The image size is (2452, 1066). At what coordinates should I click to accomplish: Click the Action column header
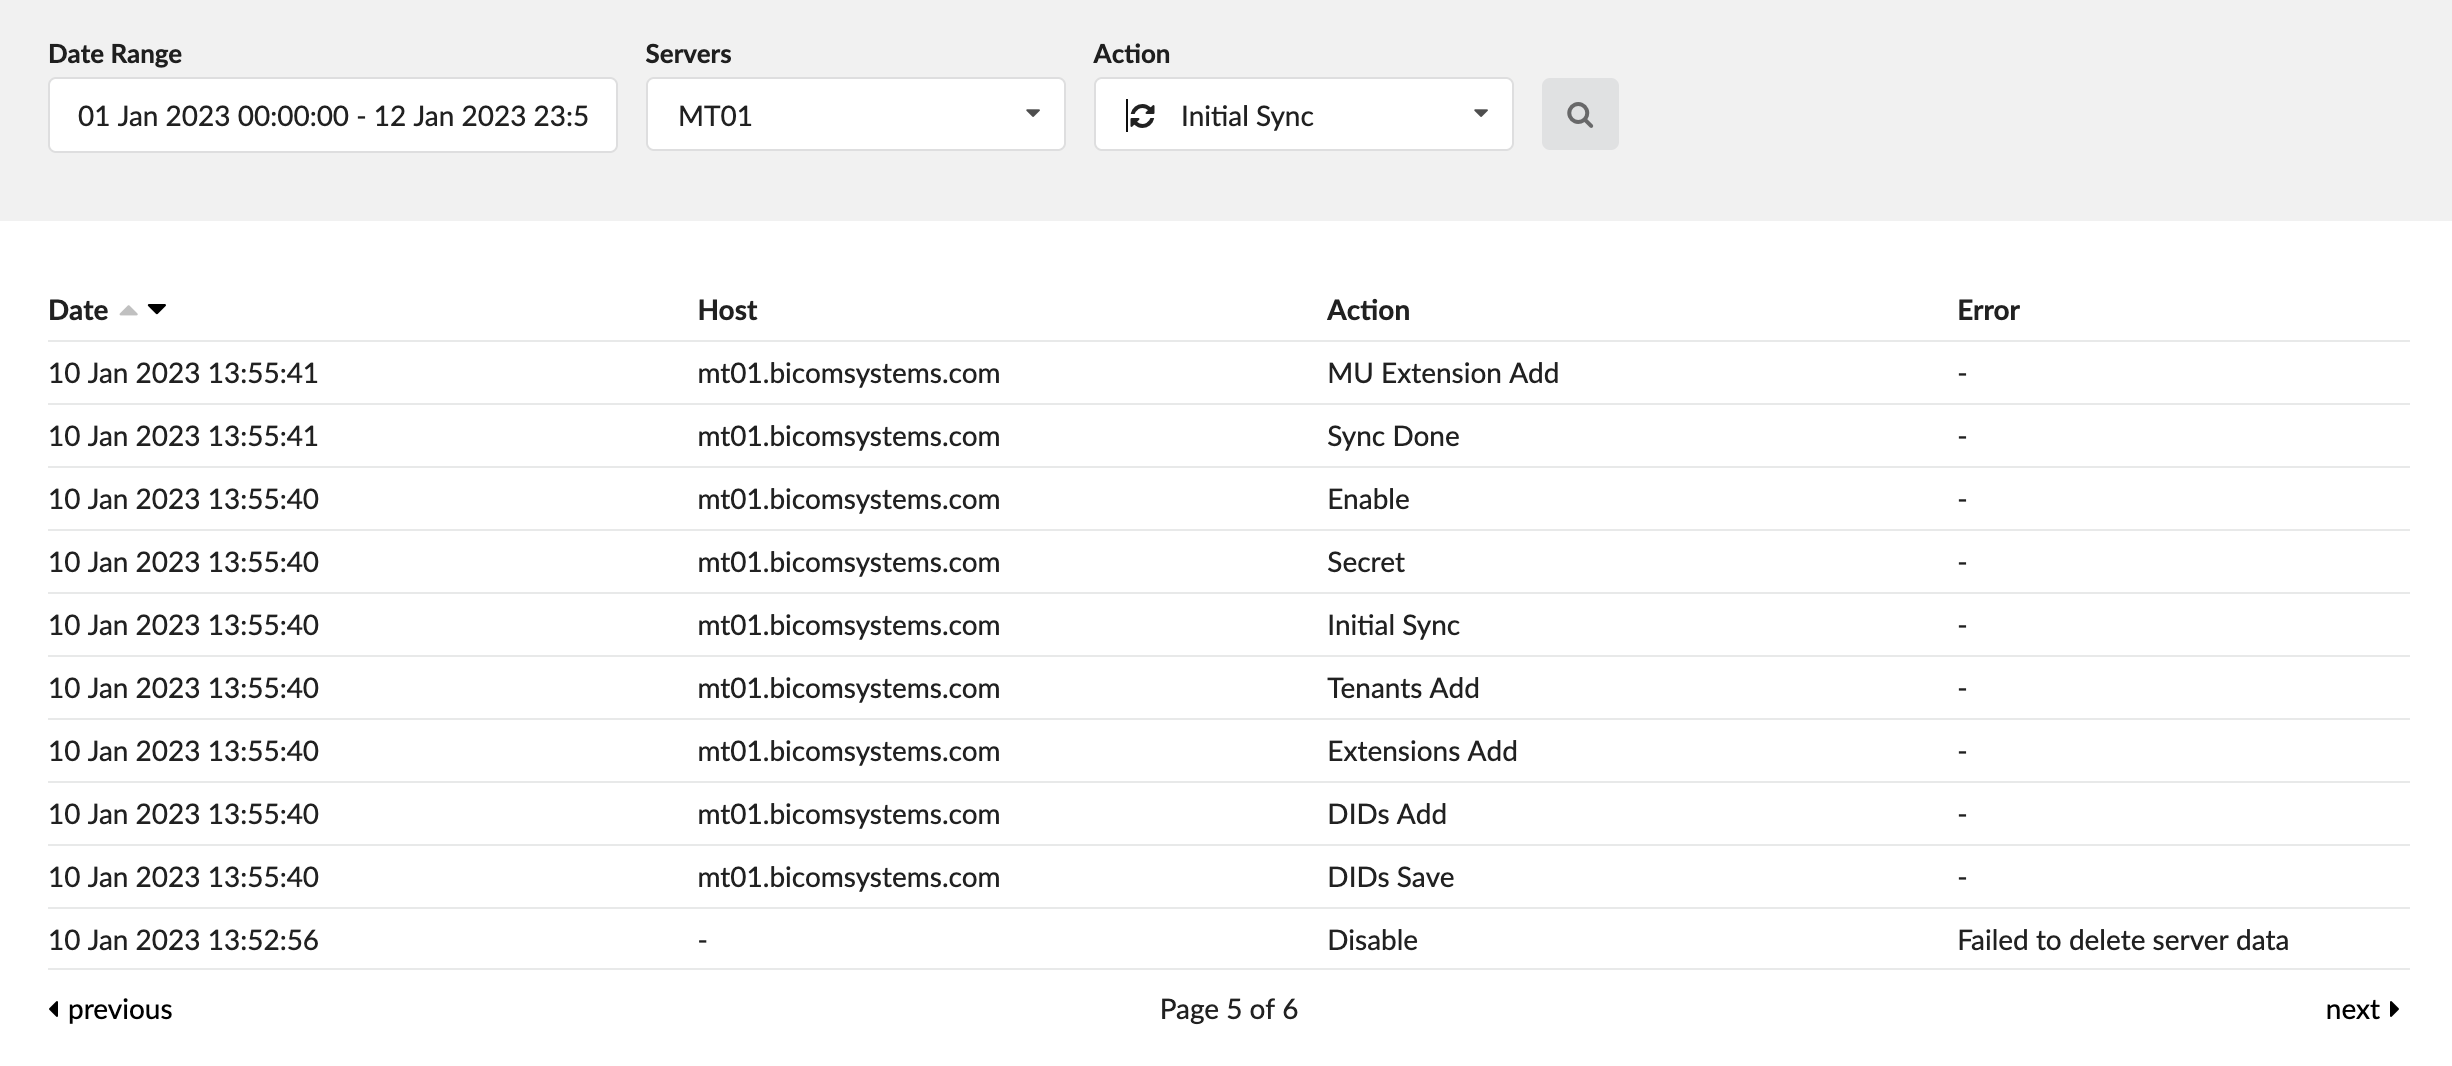(1368, 310)
